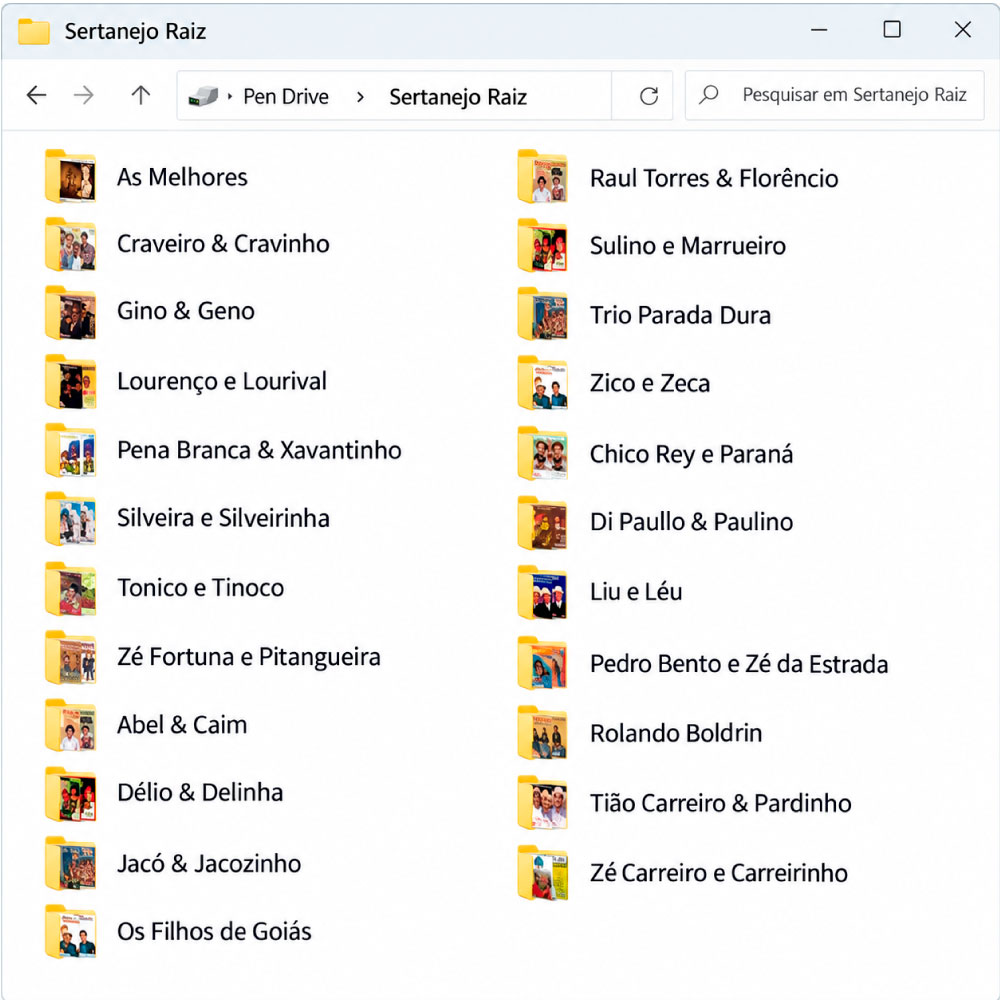Select Os Filhos de Goiás folder icon
Image resolution: width=1000 pixels, height=1000 pixels.
(x=70, y=932)
